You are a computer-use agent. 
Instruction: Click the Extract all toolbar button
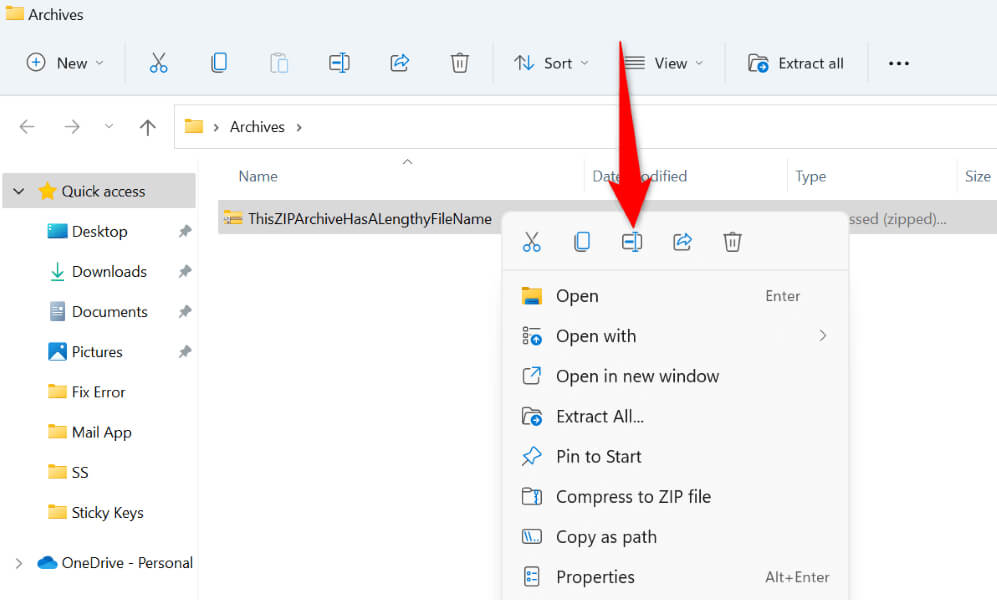coord(795,63)
